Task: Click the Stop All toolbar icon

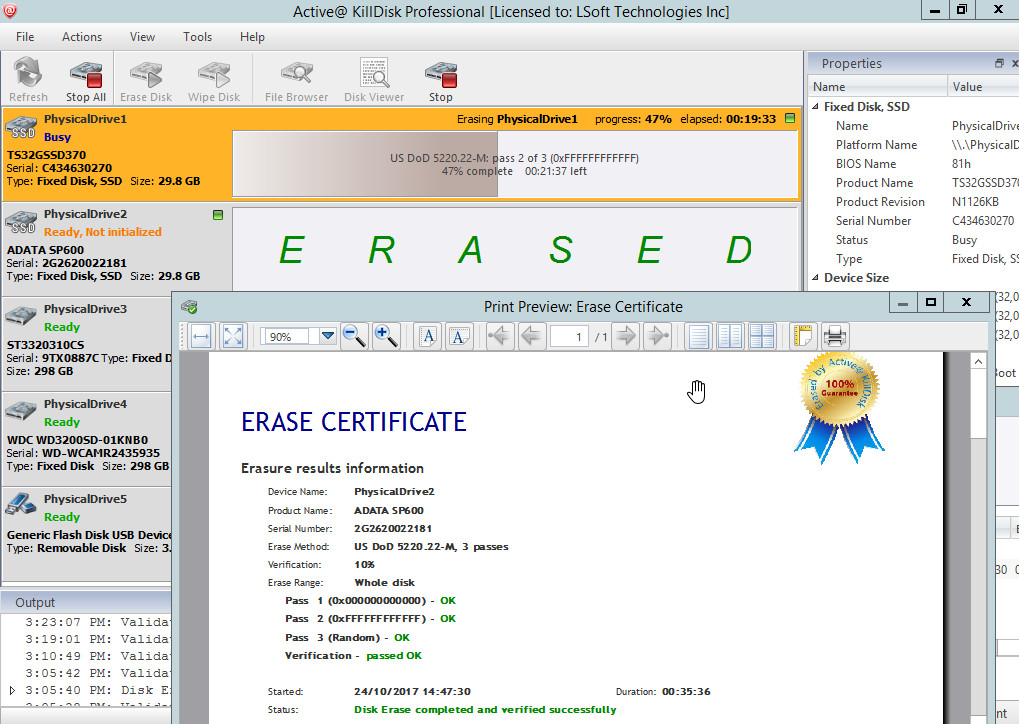Action: [86, 80]
